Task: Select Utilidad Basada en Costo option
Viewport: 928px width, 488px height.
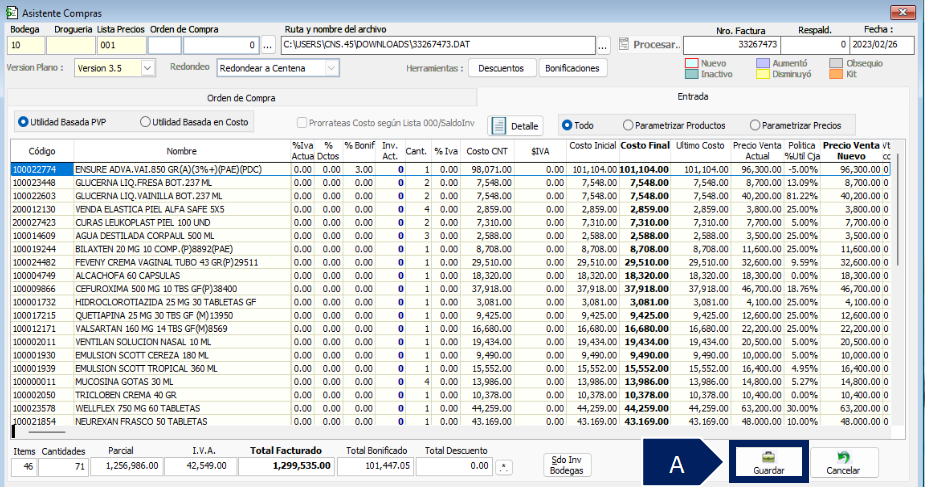Action: [145, 122]
